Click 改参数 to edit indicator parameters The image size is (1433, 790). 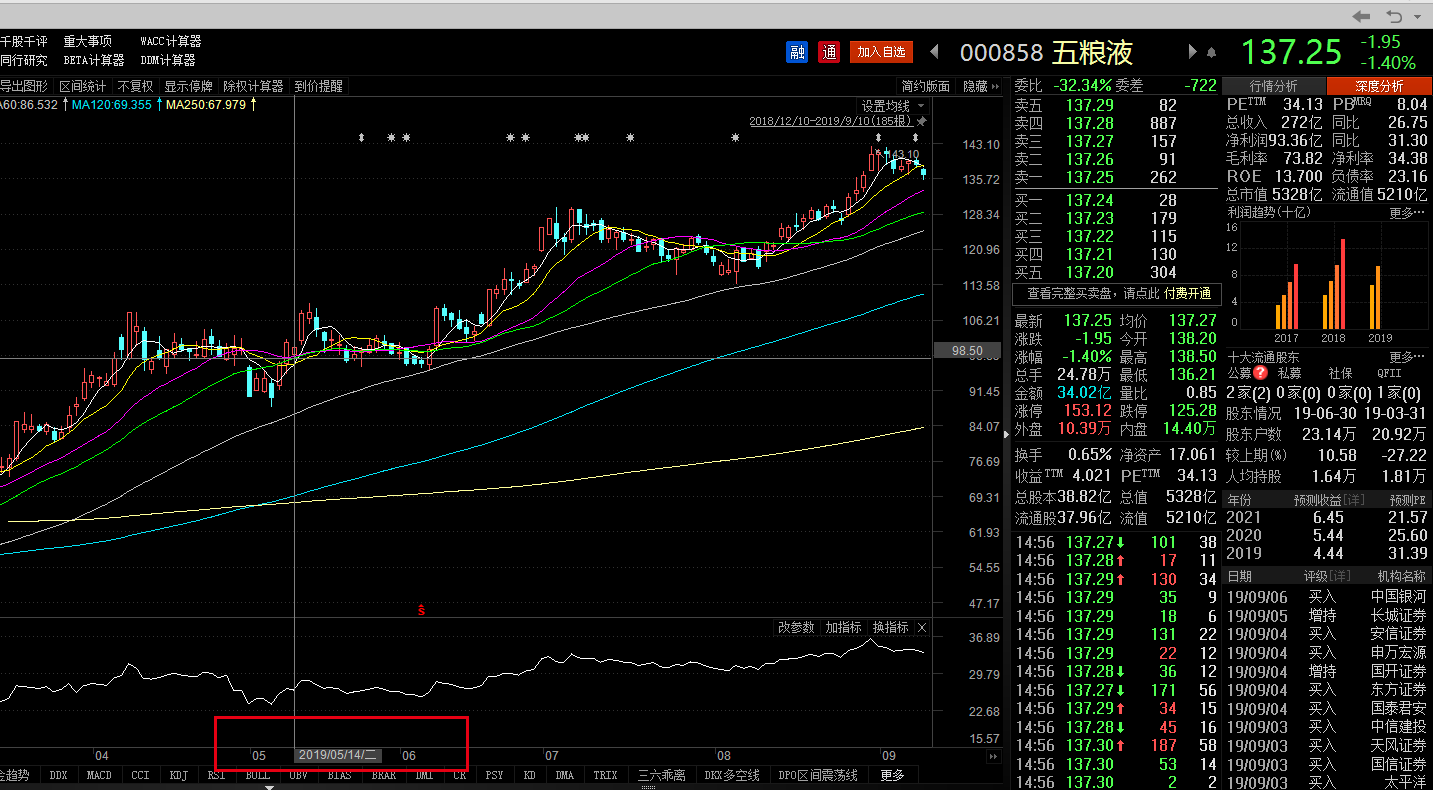coord(796,627)
